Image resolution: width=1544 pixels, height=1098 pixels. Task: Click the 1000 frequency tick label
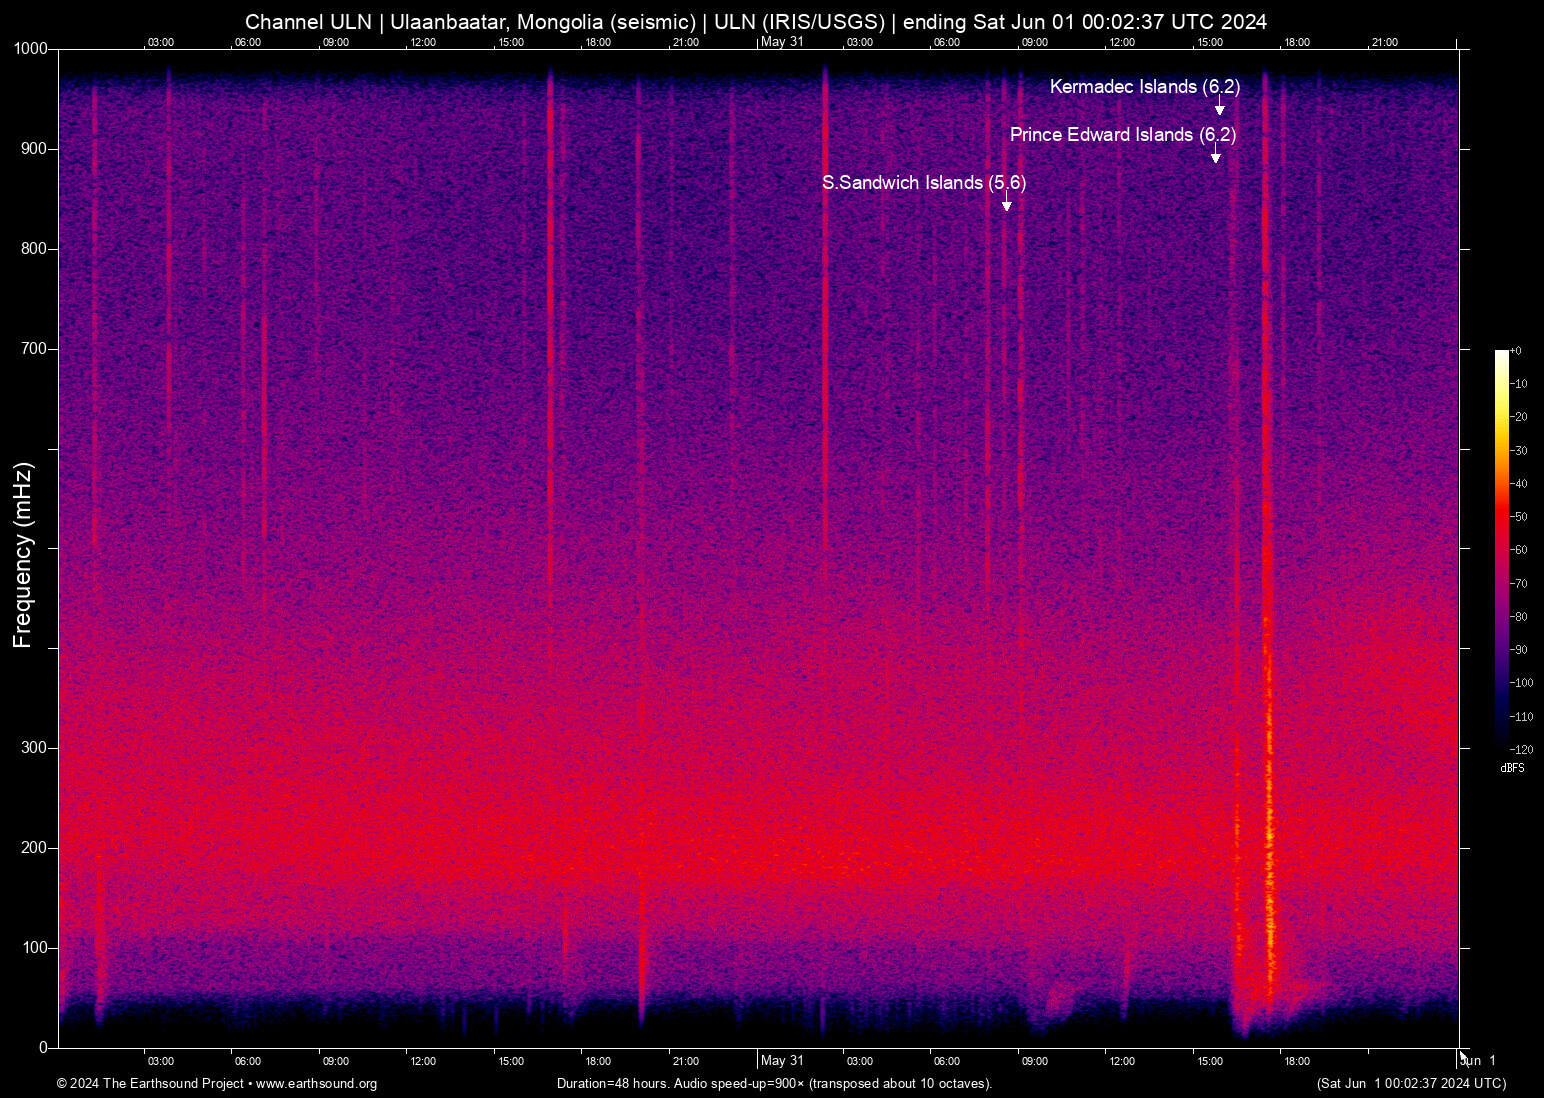(x=30, y=49)
